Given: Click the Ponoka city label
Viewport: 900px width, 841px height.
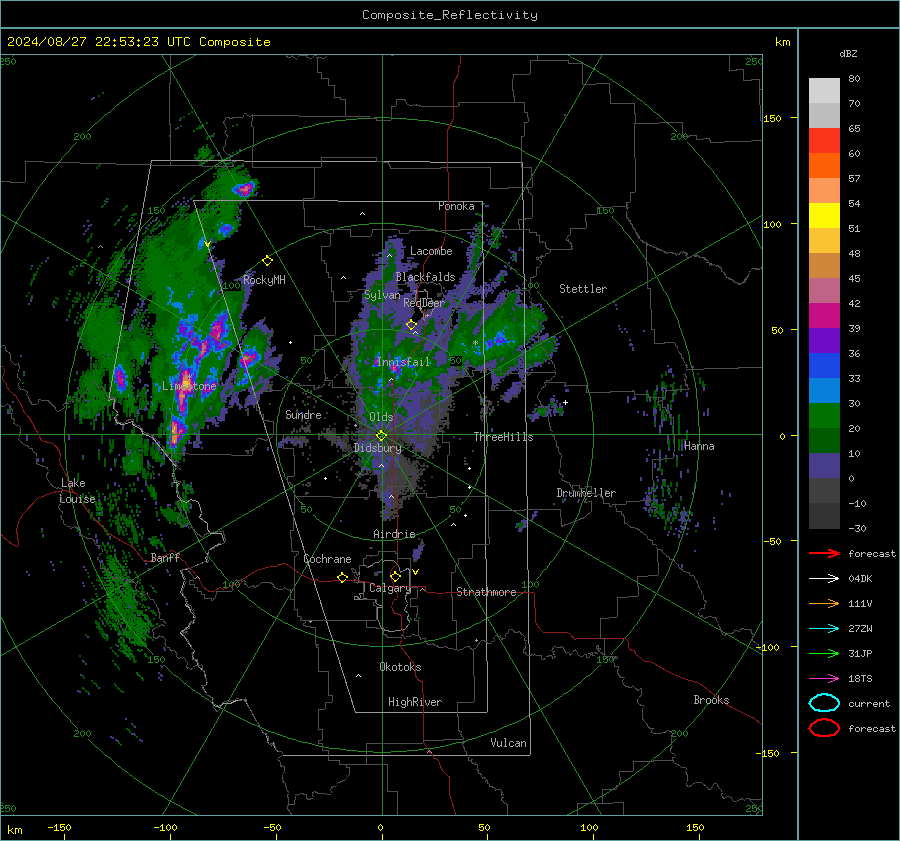Looking at the screenshot, I should click(456, 206).
